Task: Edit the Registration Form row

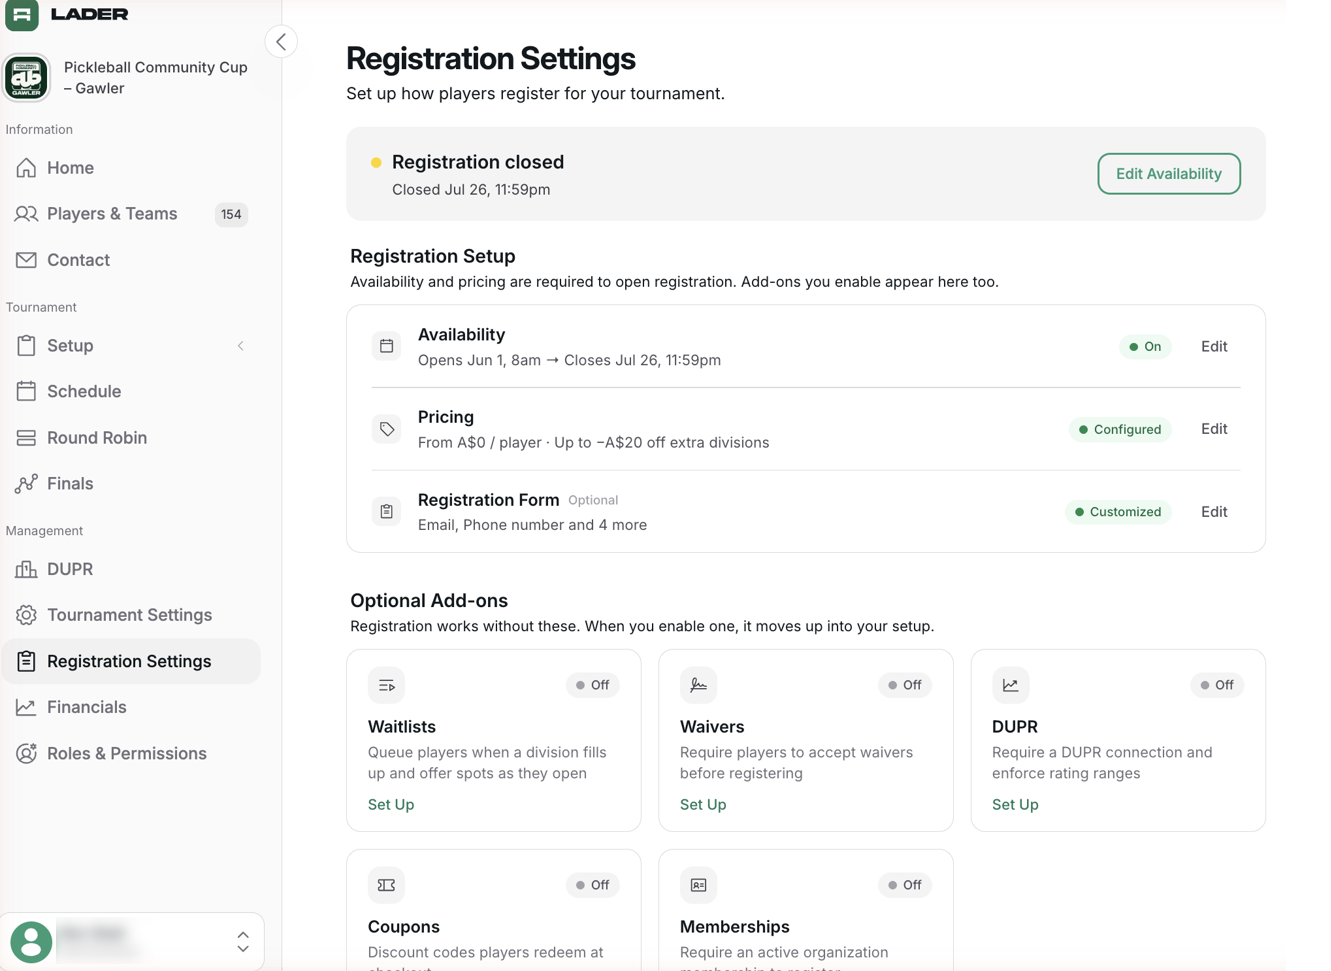Action: 1214,512
